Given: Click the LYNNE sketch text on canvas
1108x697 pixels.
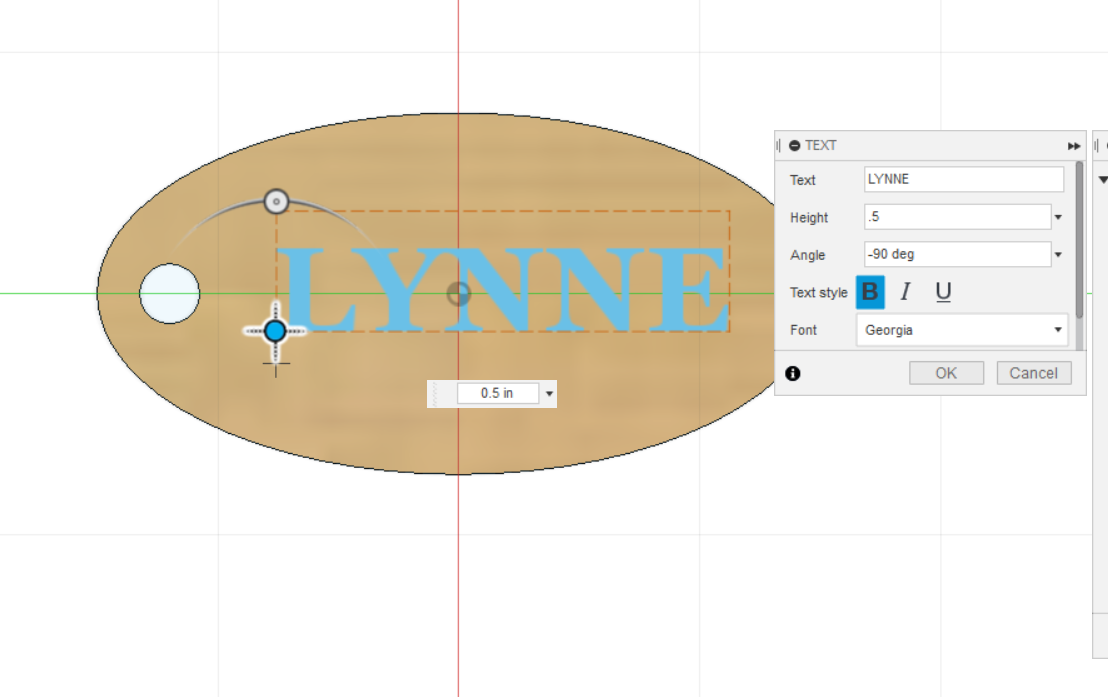Looking at the screenshot, I should 502,289.
